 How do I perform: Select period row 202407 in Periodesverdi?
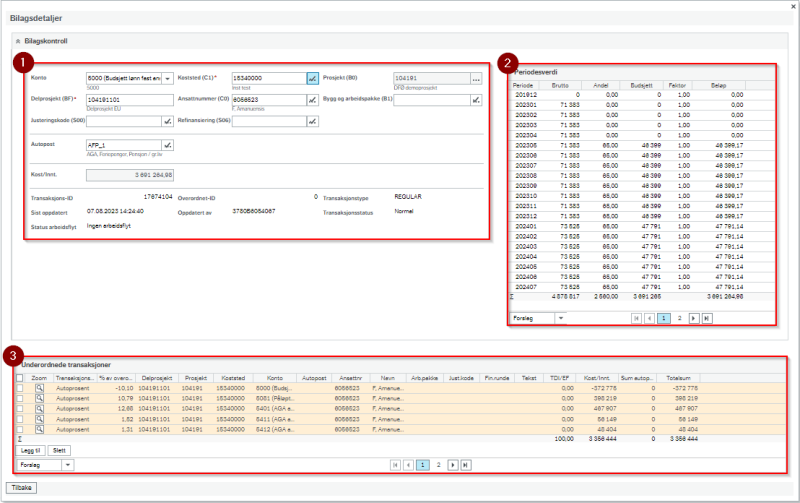pos(642,287)
